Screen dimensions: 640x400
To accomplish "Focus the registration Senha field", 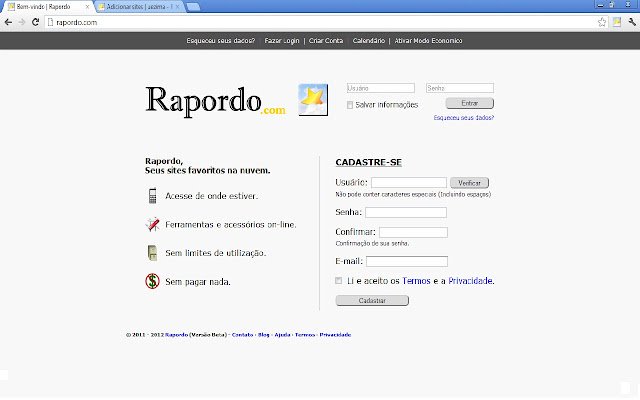I will 406,212.
